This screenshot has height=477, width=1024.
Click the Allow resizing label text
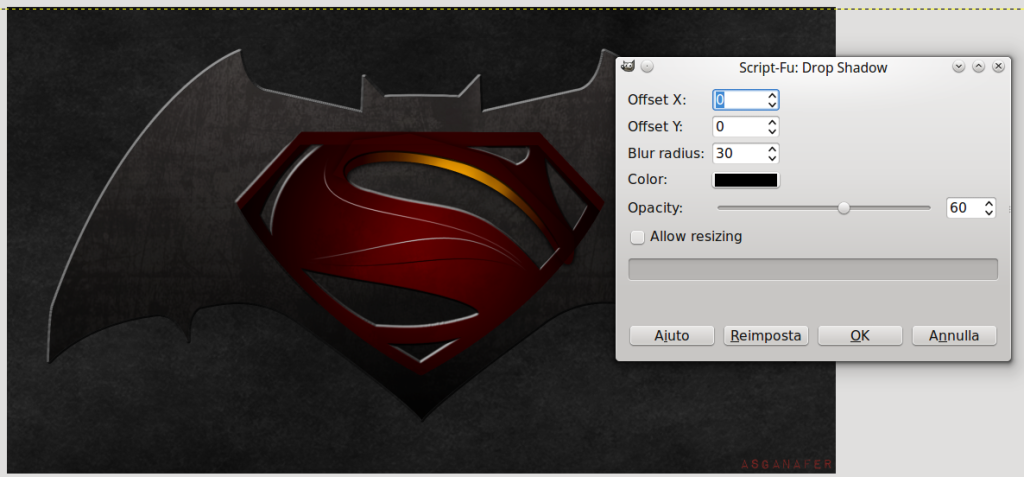pyautogui.click(x=696, y=237)
